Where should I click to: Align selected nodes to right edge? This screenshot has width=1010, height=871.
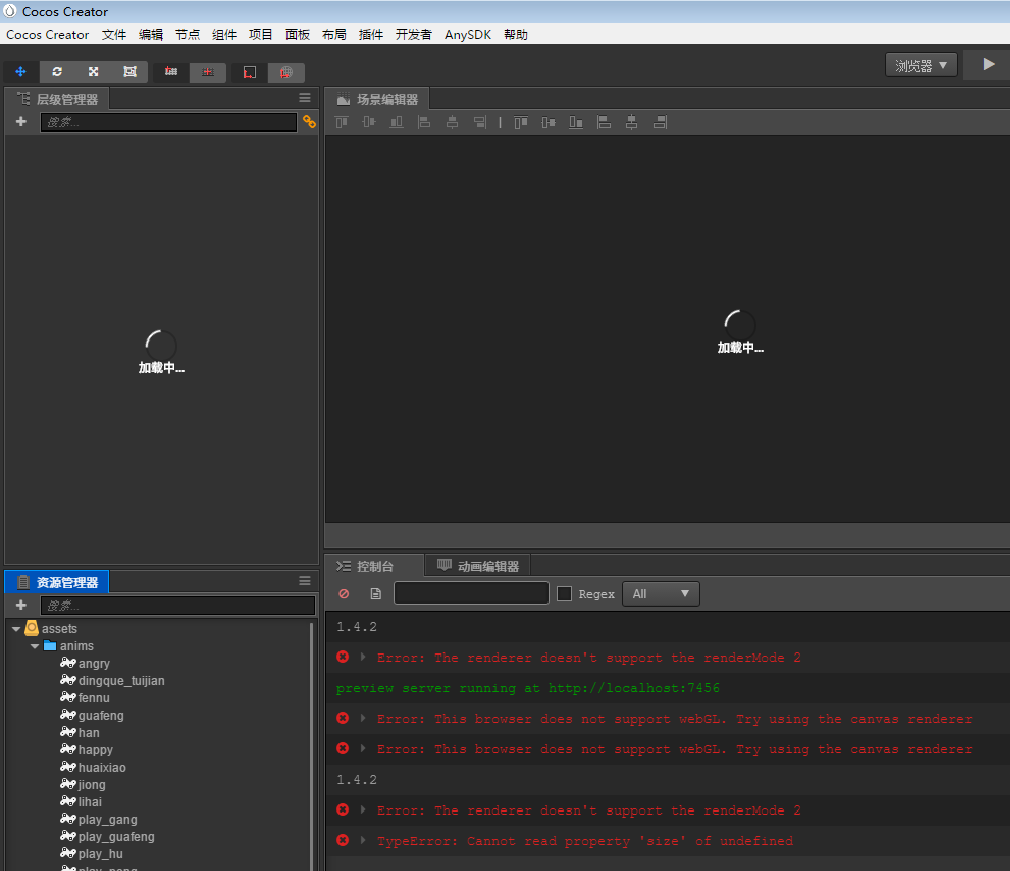point(480,122)
